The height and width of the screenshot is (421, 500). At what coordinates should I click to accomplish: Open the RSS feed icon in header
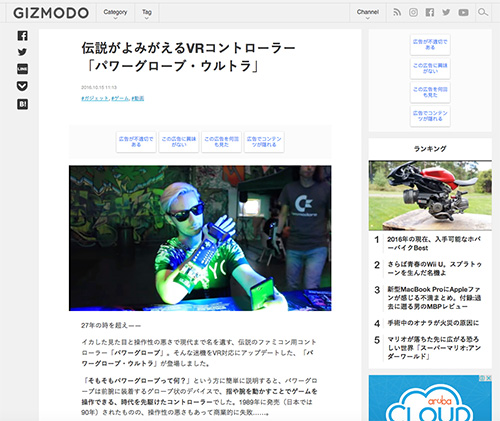pyautogui.click(x=397, y=13)
